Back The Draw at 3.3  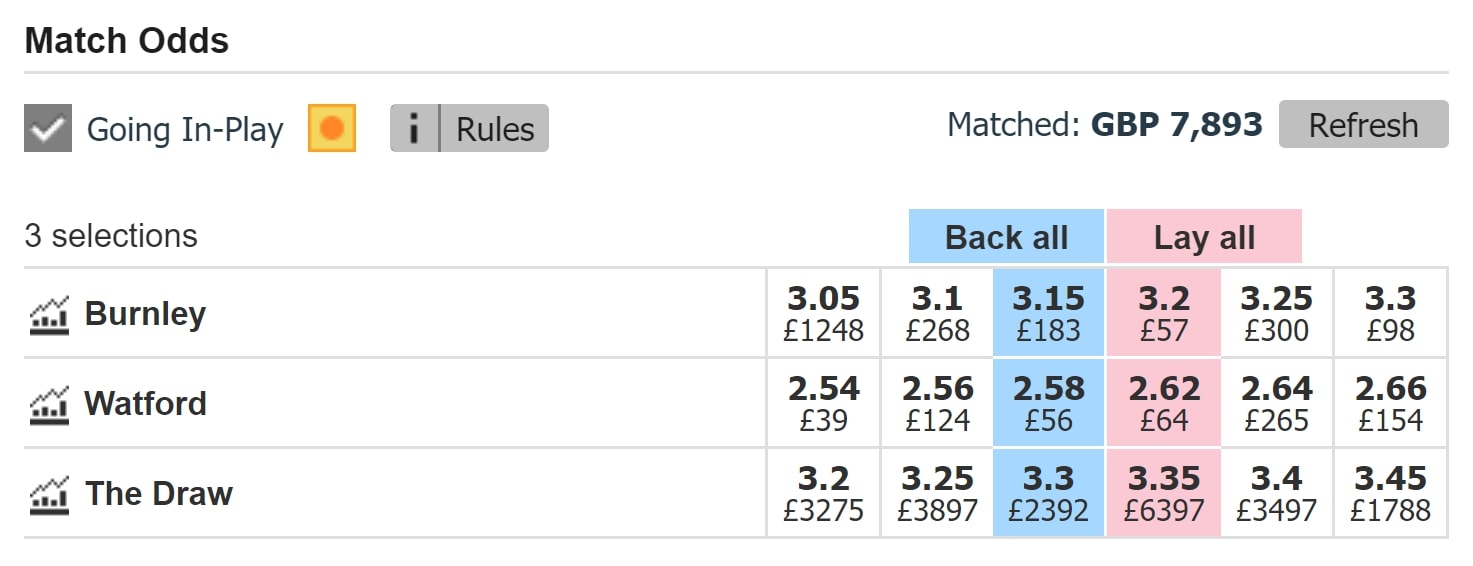click(x=1048, y=493)
